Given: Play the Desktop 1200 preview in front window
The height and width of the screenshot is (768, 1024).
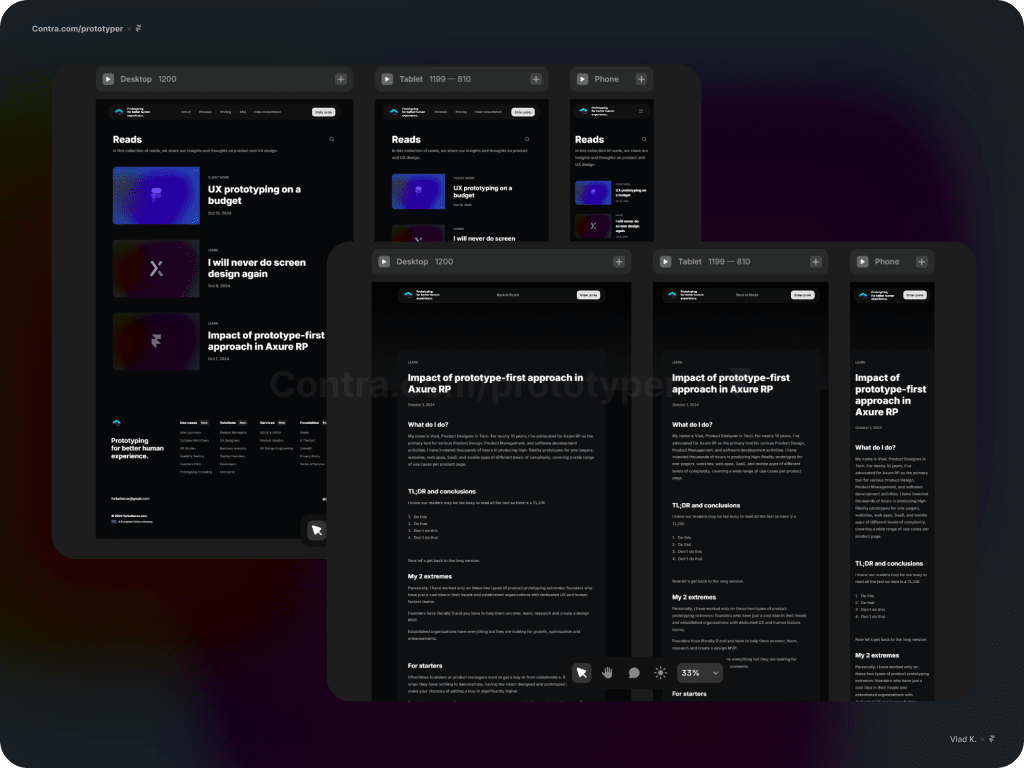Looking at the screenshot, I should tap(384, 261).
